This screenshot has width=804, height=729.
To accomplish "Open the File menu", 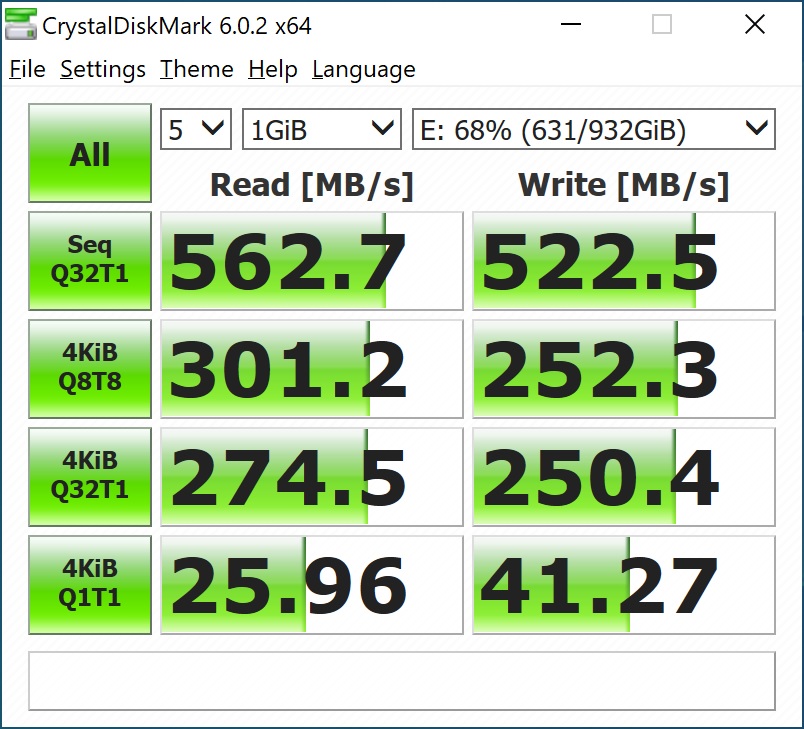I will (27, 69).
